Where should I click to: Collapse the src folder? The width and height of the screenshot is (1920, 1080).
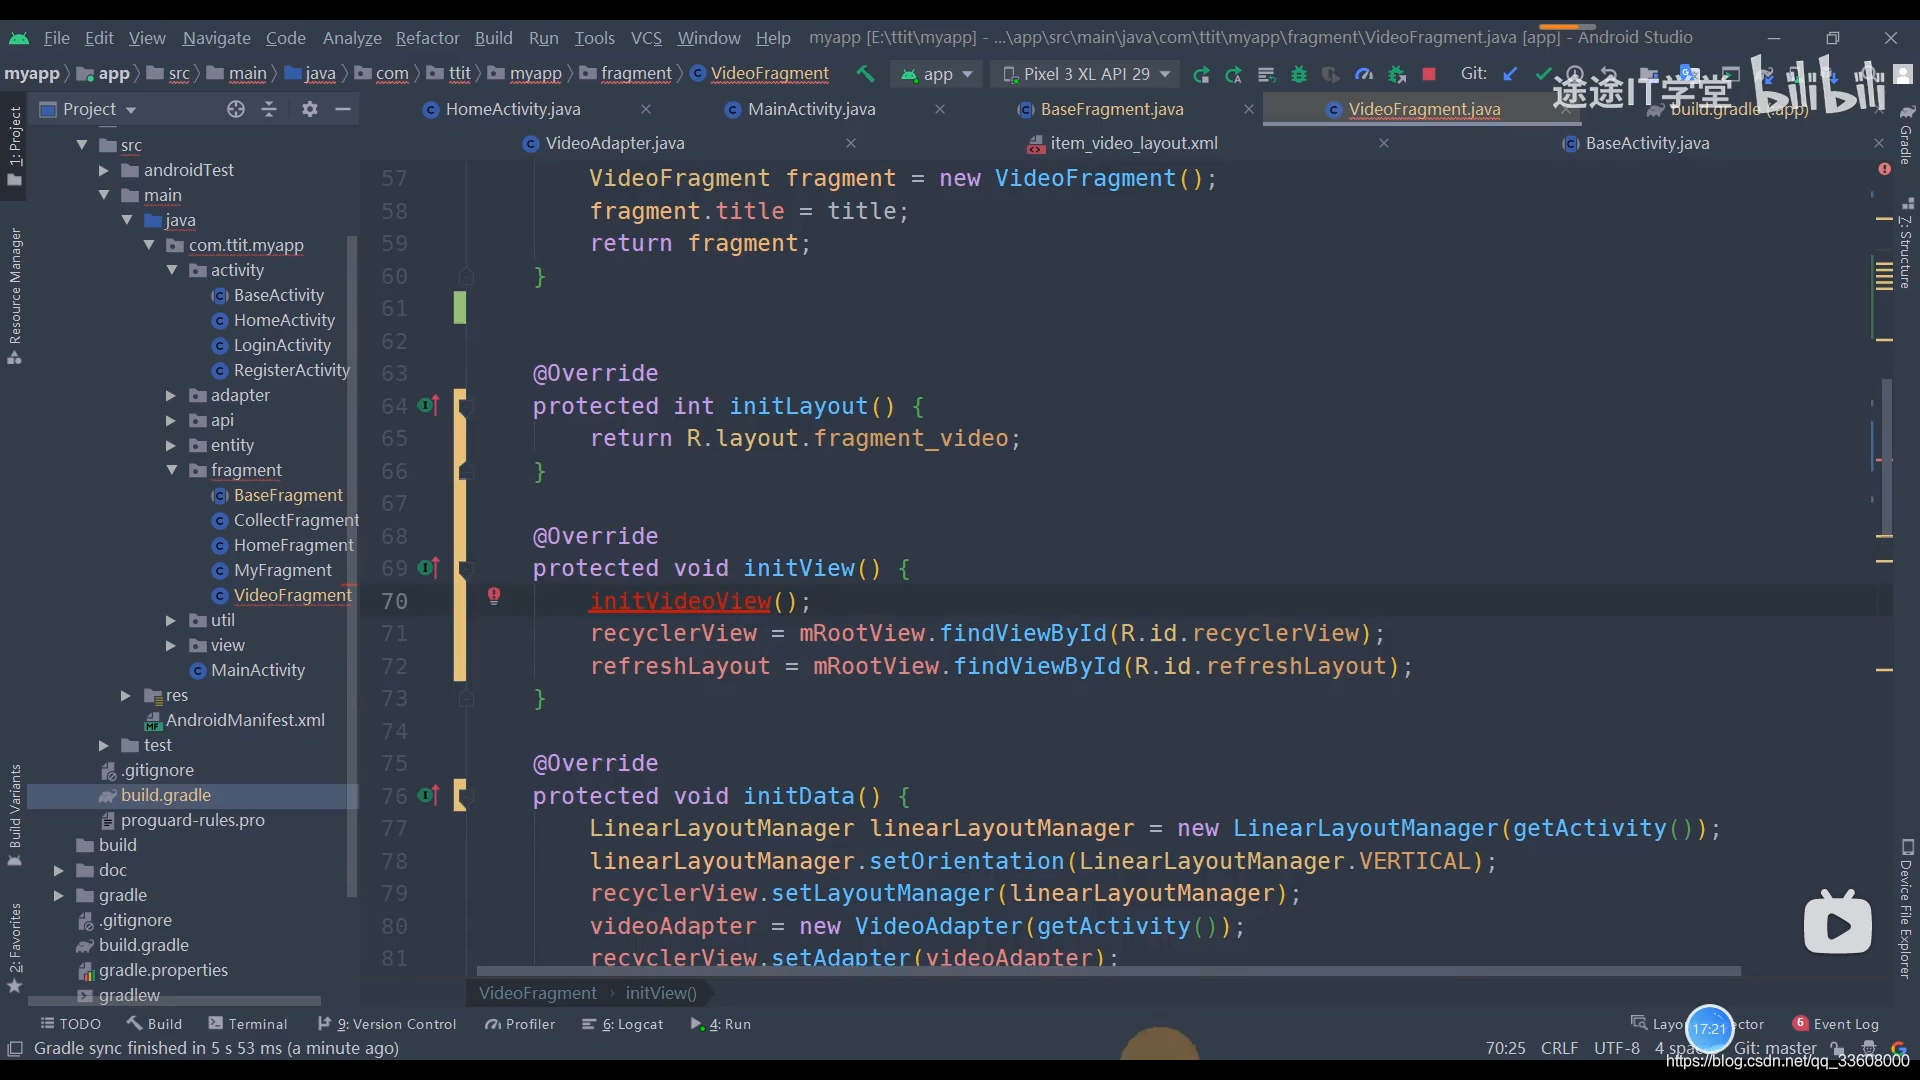pyautogui.click(x=82, y=145)
